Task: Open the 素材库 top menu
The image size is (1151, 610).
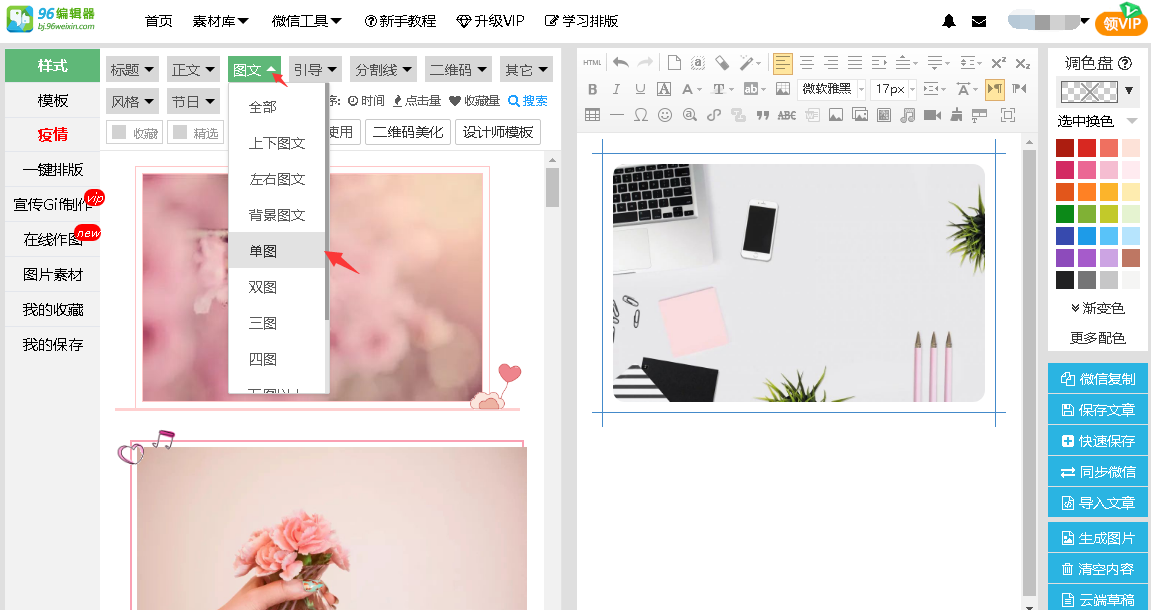Action: coord(220,21)
